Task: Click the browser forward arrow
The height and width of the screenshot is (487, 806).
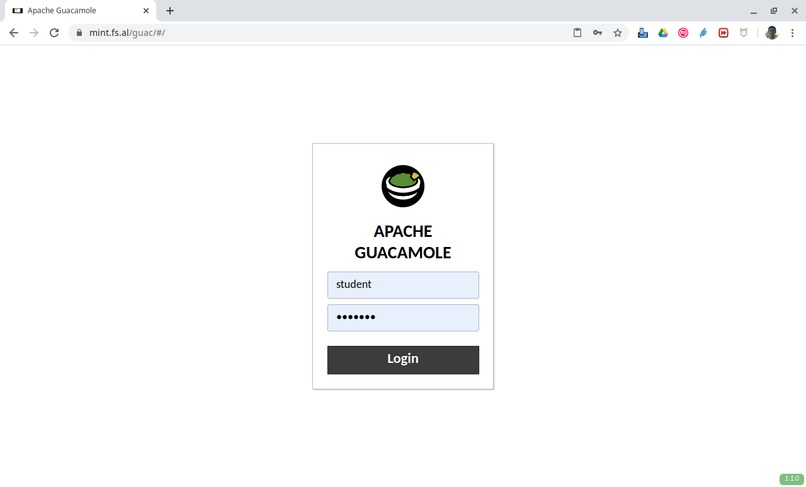Action: click(34, 33)
